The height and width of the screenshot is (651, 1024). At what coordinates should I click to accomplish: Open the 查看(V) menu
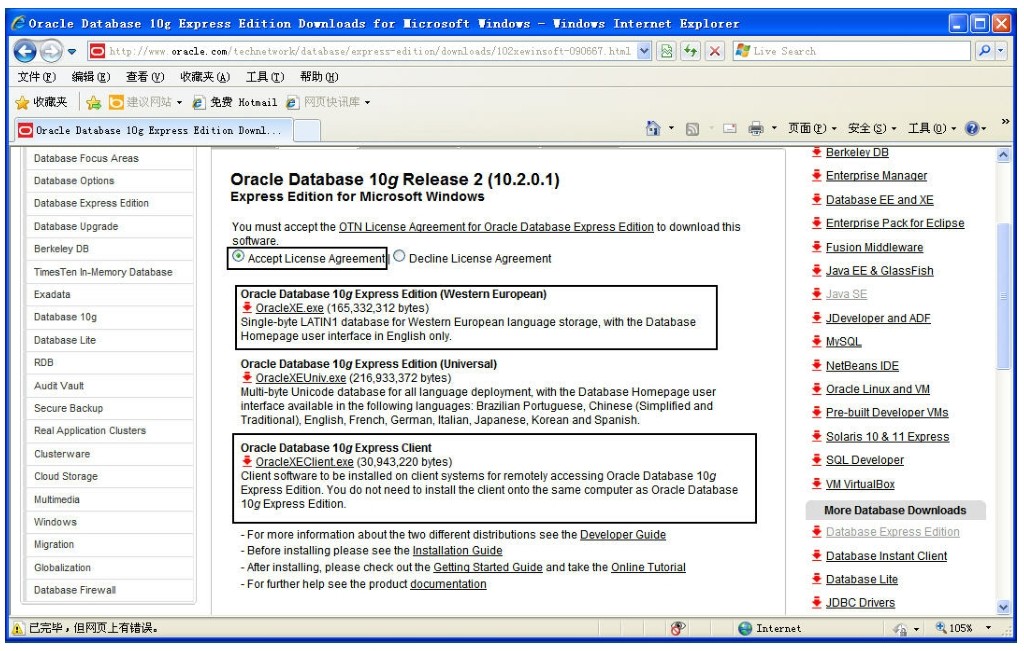pos(145,77)
